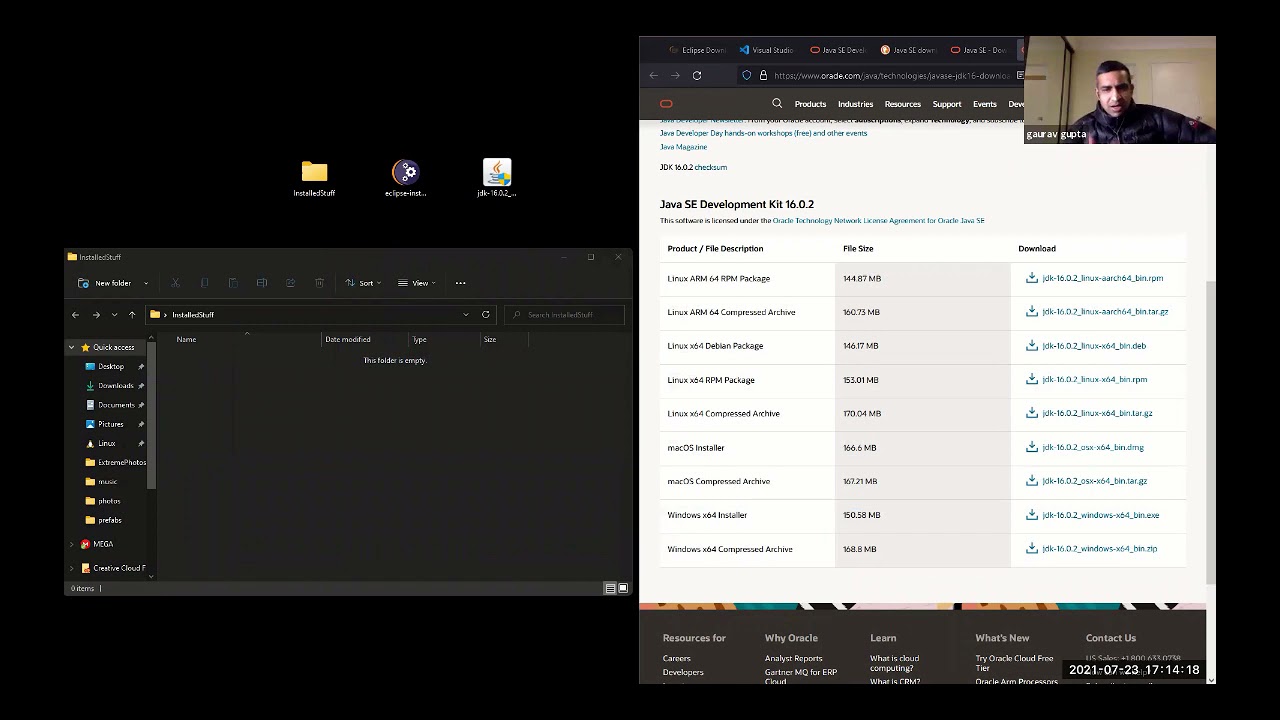Open the Resources menu on the Oracle site
Viewport: 1280px width, 720px height.
(902, 104)
